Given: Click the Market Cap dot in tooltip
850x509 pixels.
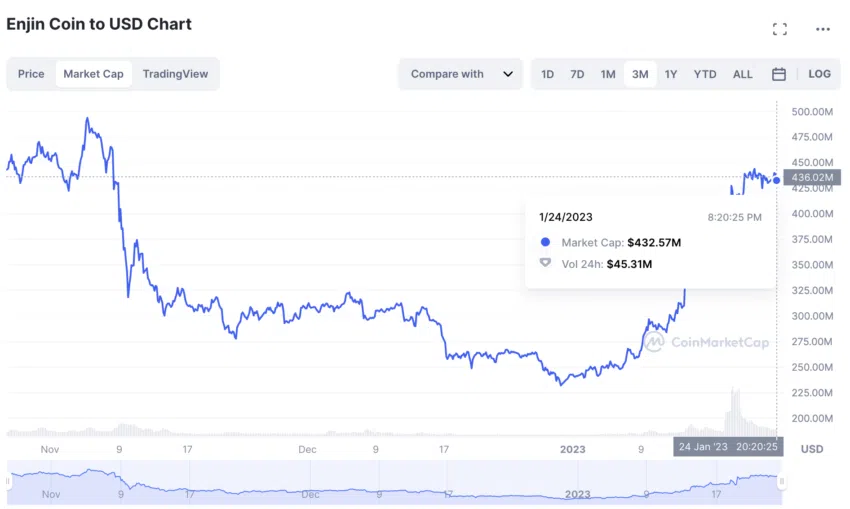Looking at the screenshot, I should [x=545, y=242].
